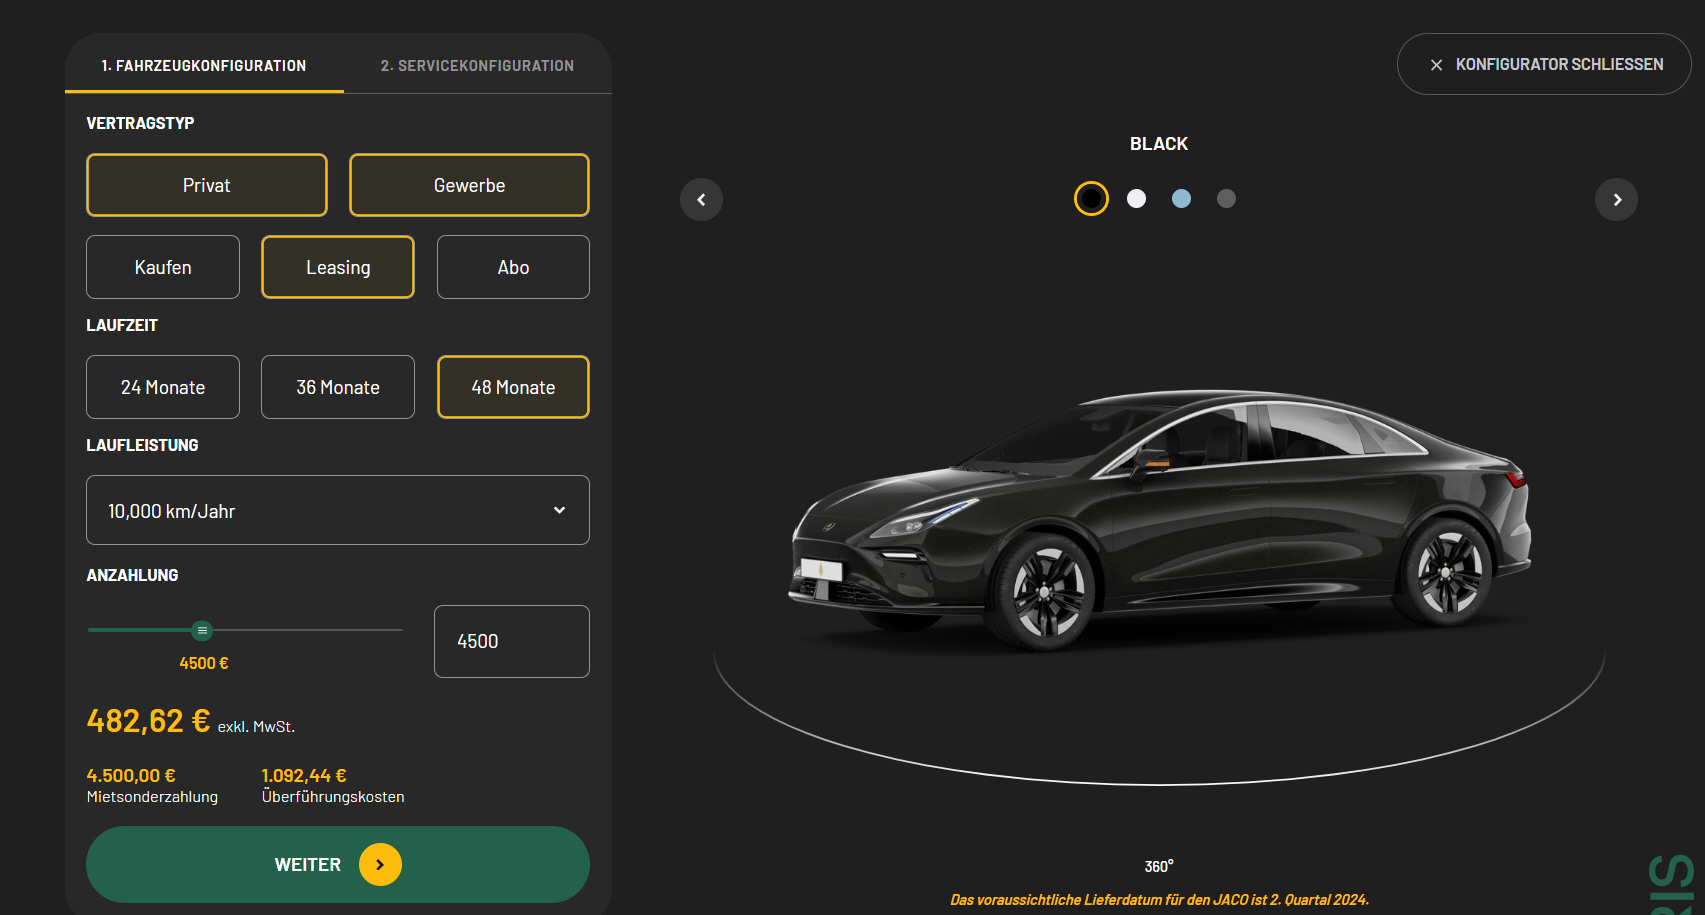Select Privat contract type
The image size is (1705, 915).
coord(207,185)
